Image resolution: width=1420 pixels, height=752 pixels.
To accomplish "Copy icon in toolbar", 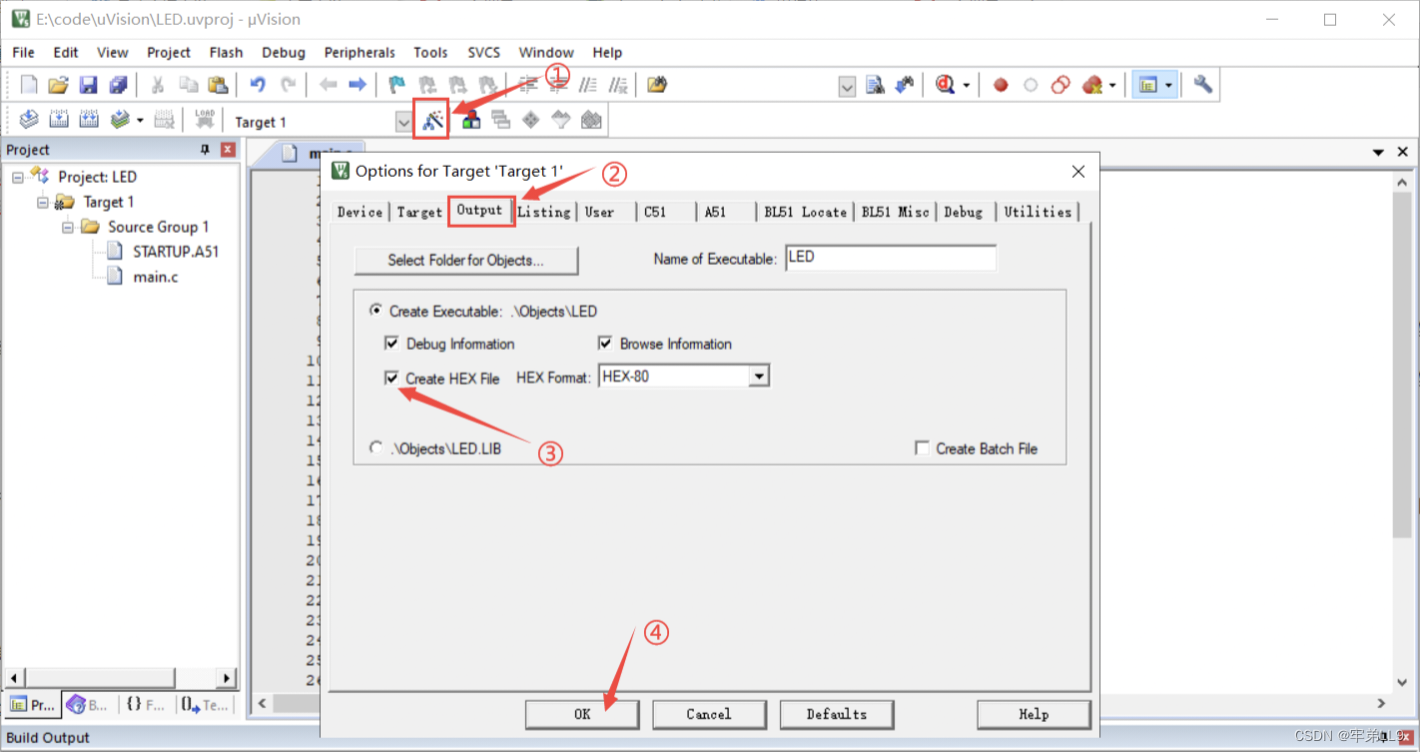I will pos(188,85).
